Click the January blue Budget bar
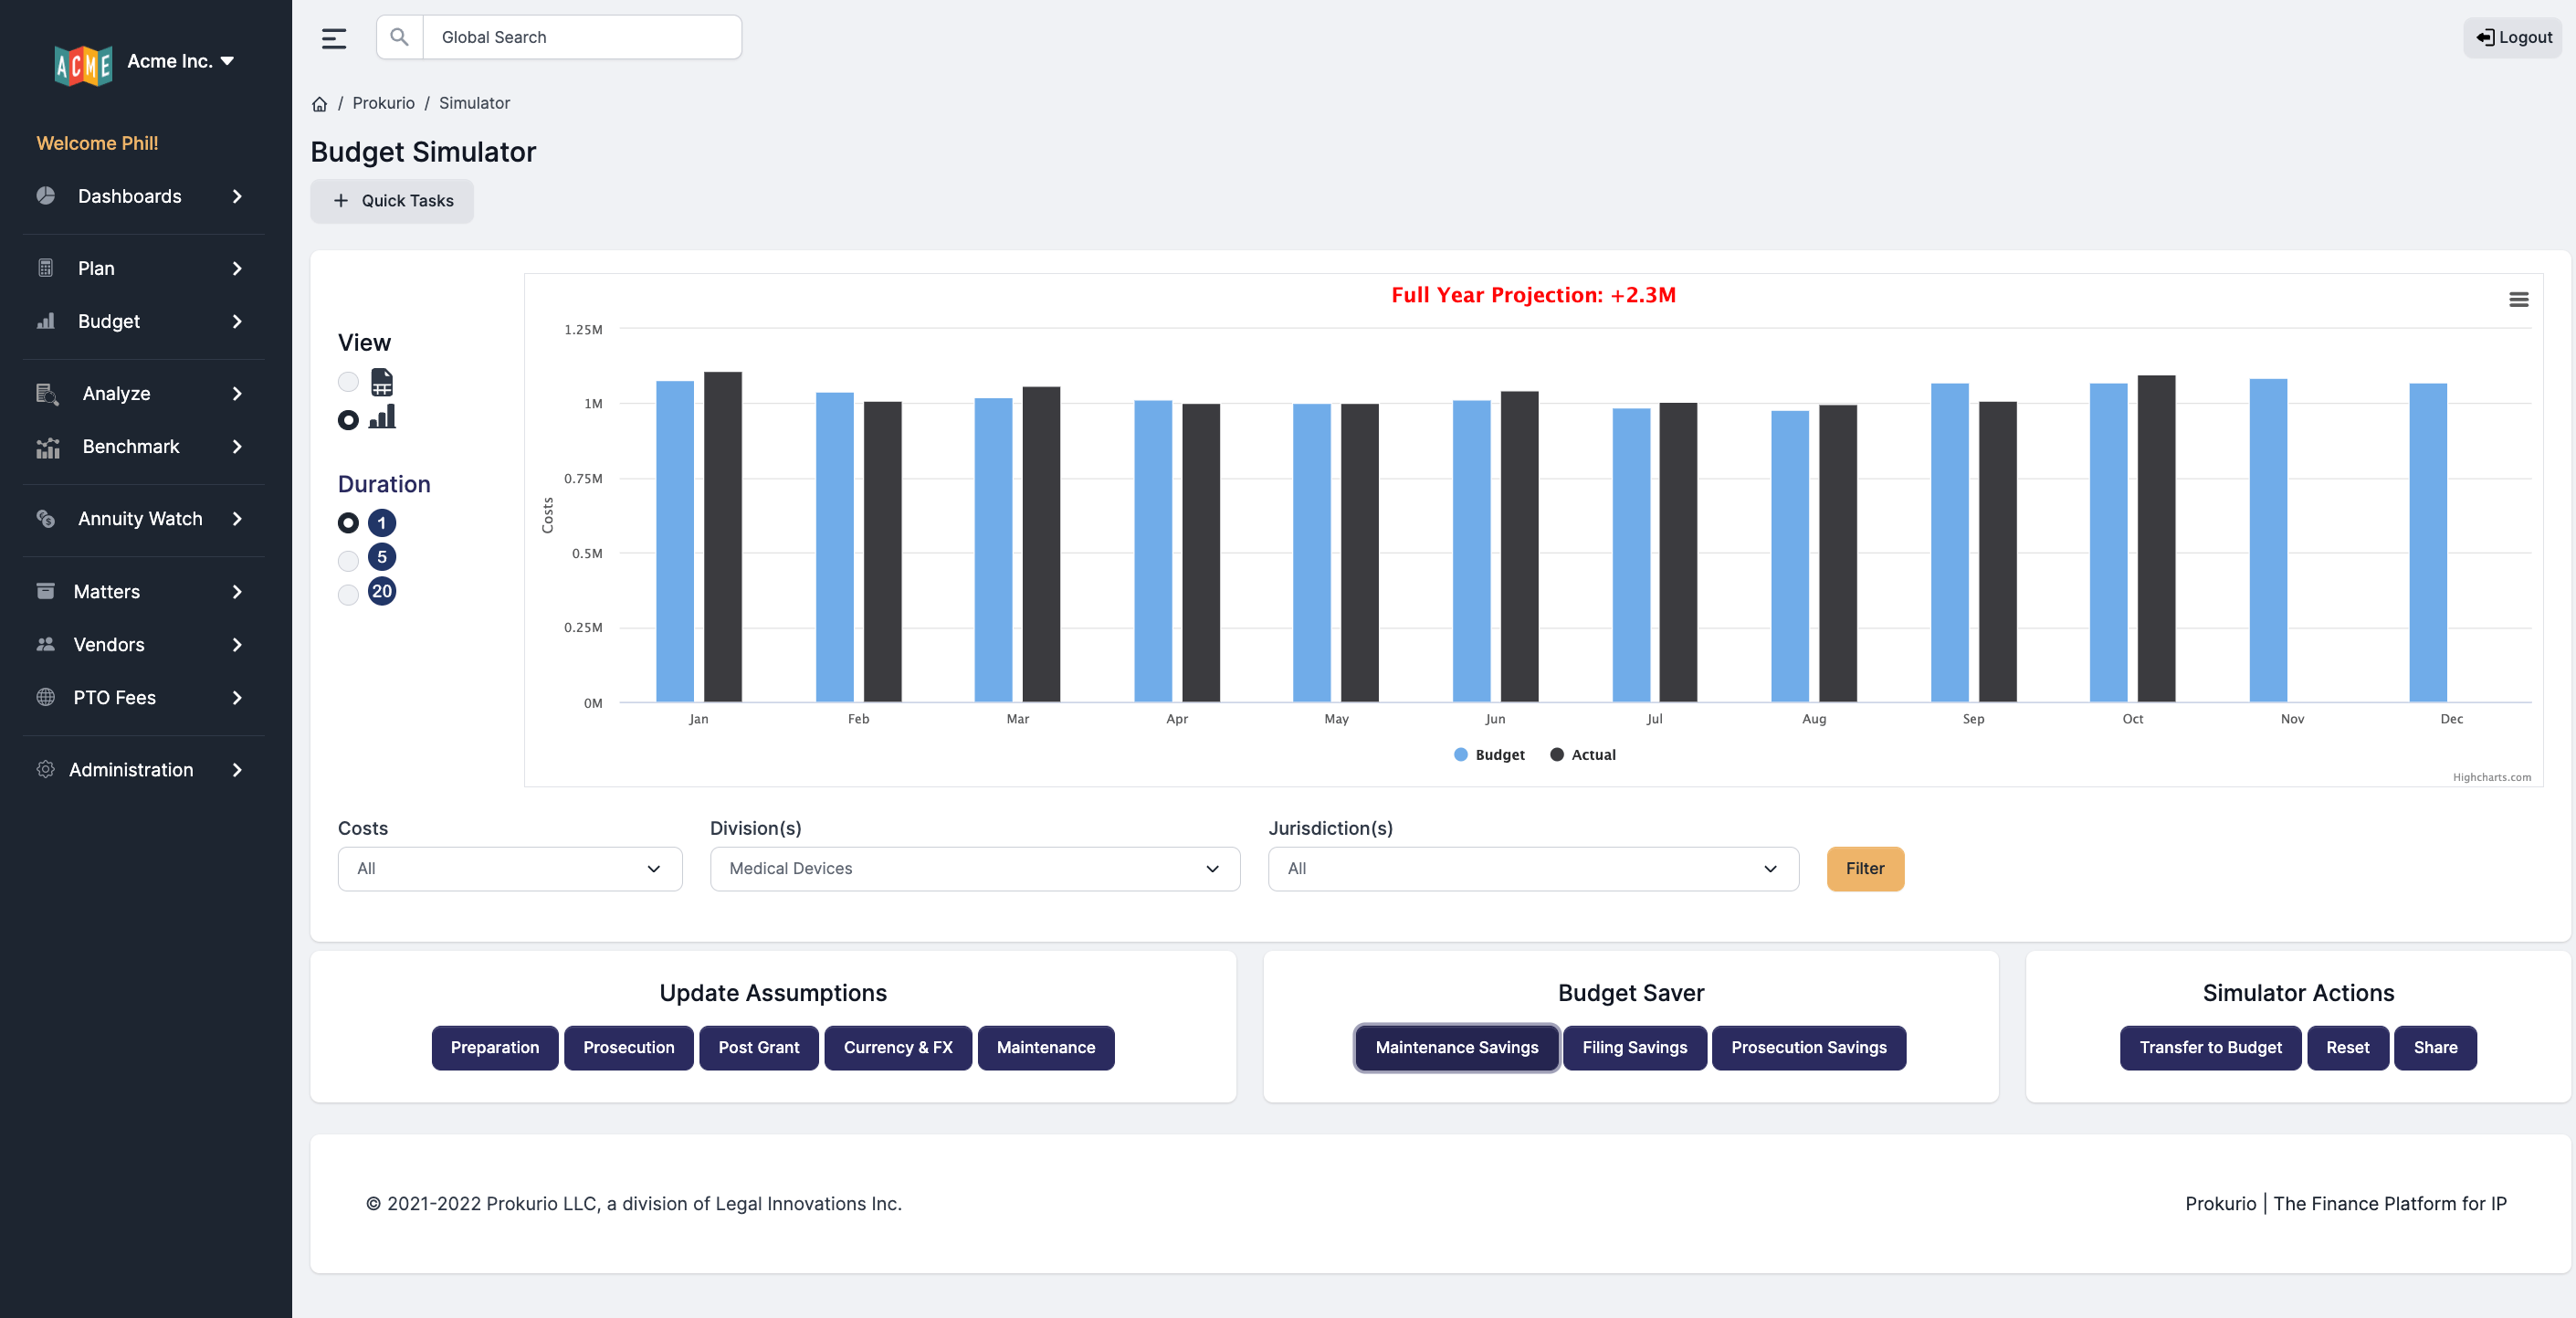Screen dimensions: 2576x1318 coord(675,541)
